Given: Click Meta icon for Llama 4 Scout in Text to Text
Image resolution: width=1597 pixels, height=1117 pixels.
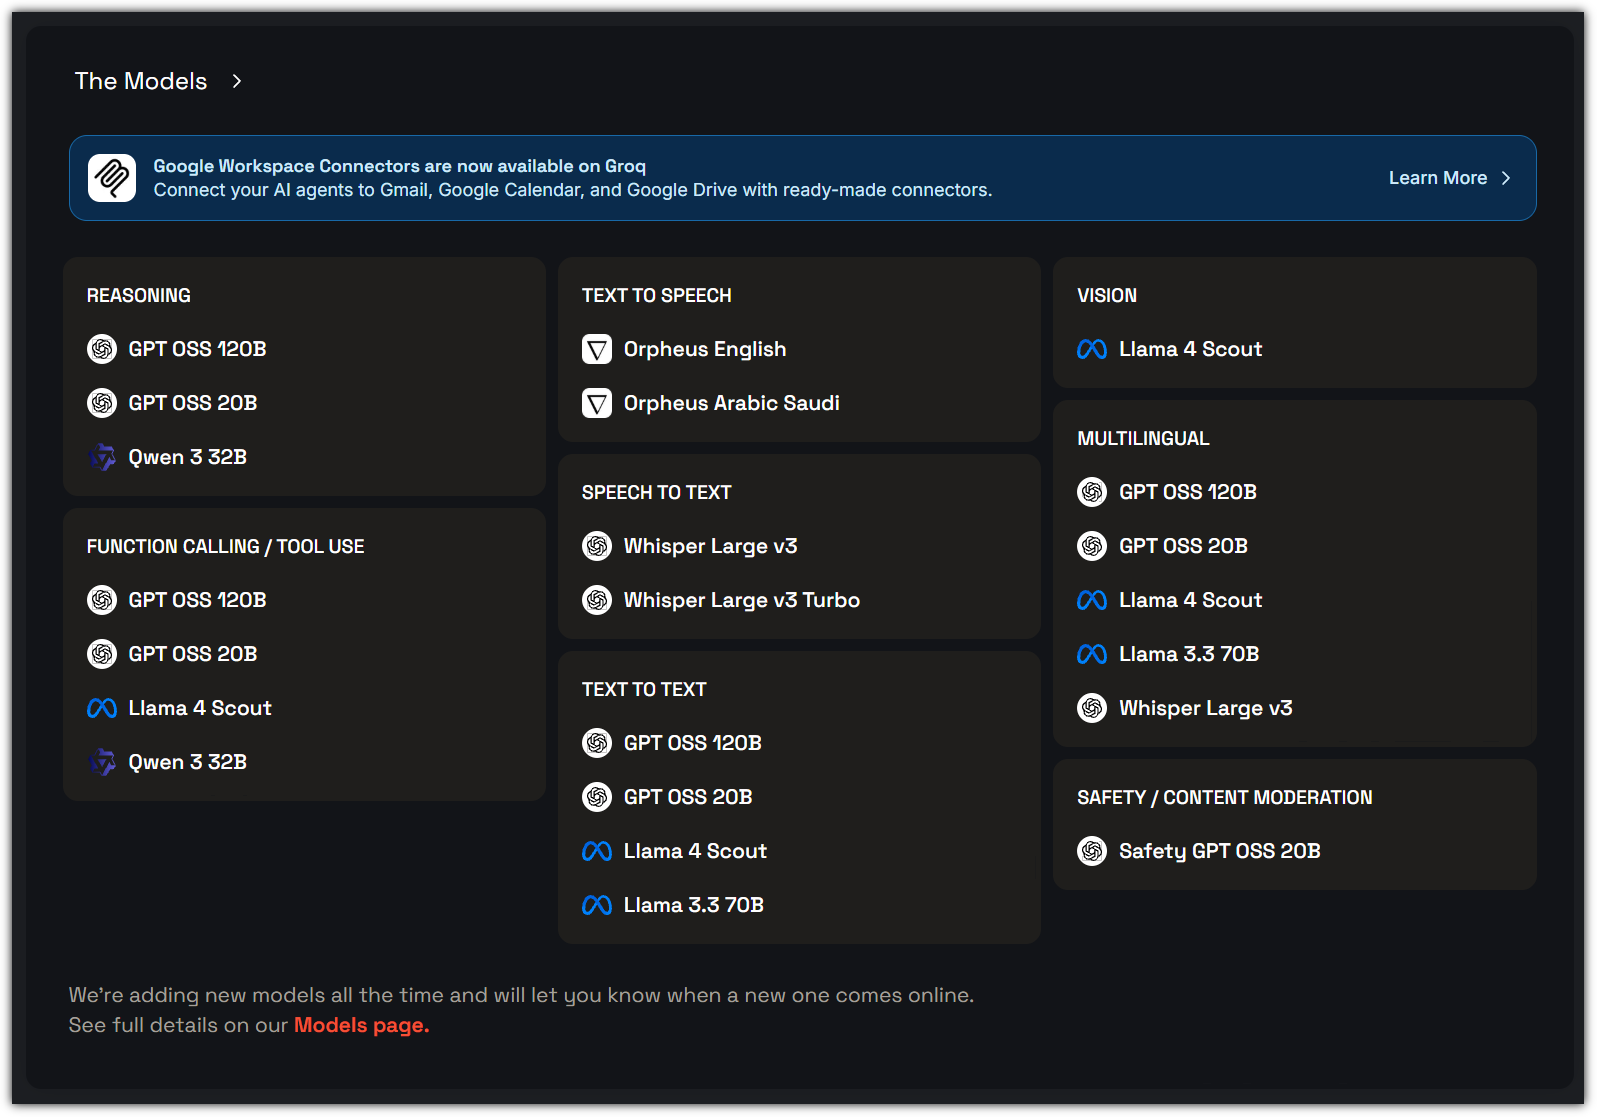Looking at the screenshot, I should (x=597, y=851).
